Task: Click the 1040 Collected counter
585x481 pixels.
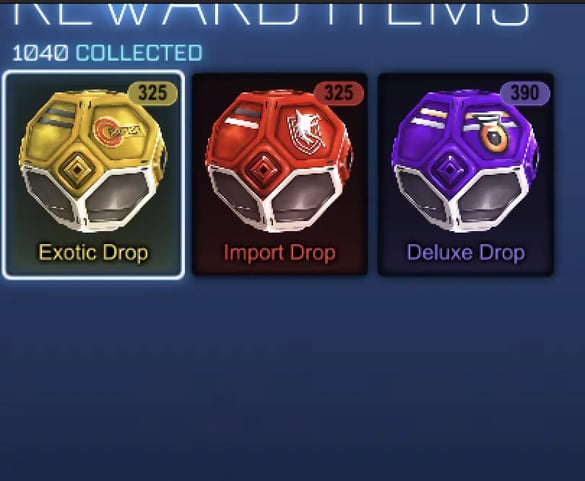Action: click(107, 53)
